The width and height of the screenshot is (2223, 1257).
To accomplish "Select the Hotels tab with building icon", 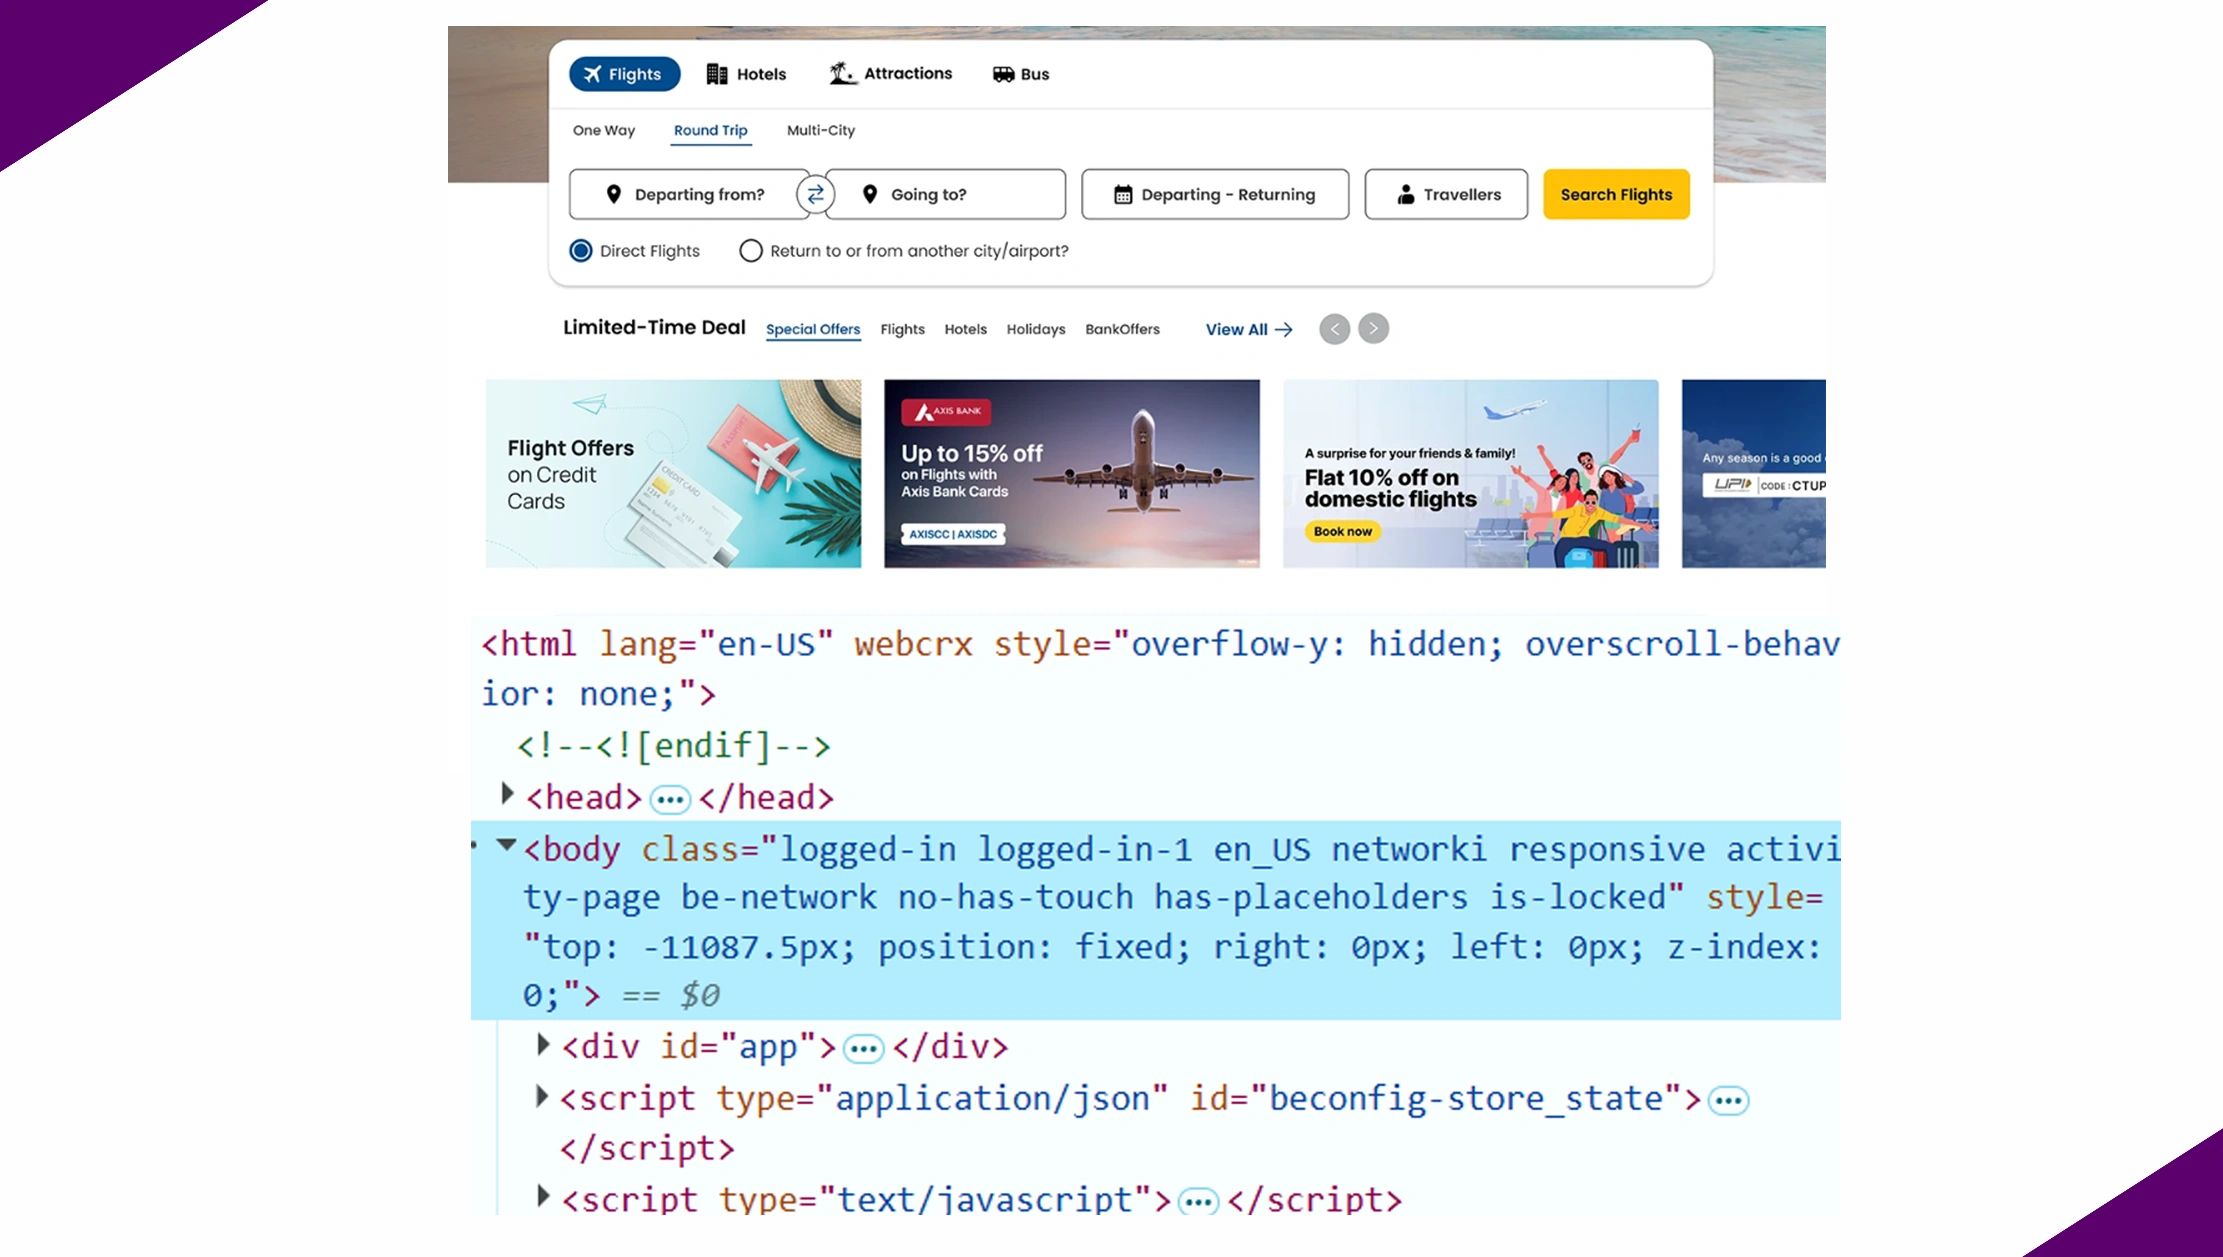I will point(746,74).
